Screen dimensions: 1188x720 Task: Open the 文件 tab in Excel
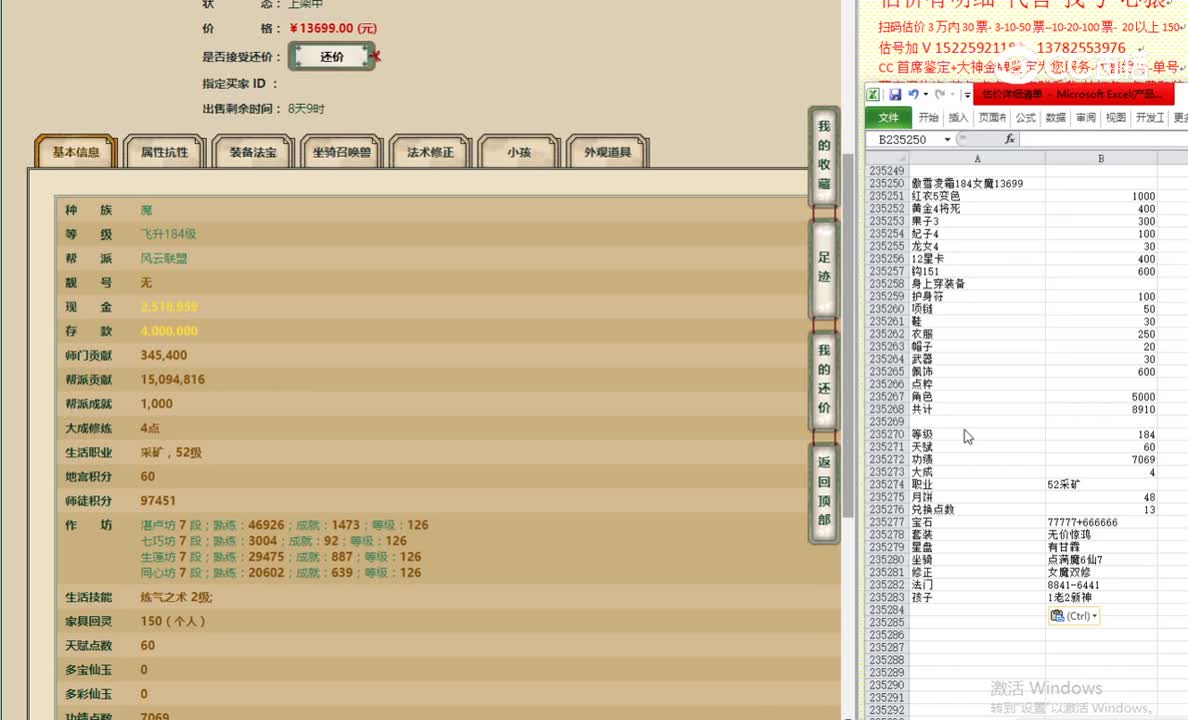888,117
